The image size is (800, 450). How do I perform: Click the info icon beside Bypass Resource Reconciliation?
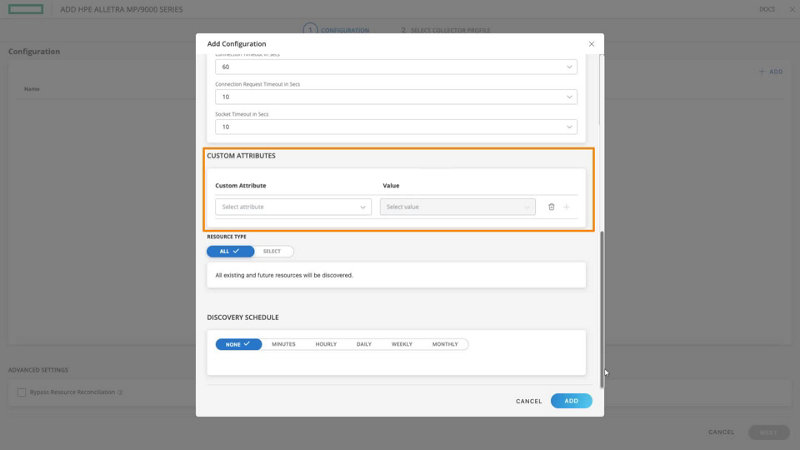click(120, 392)
